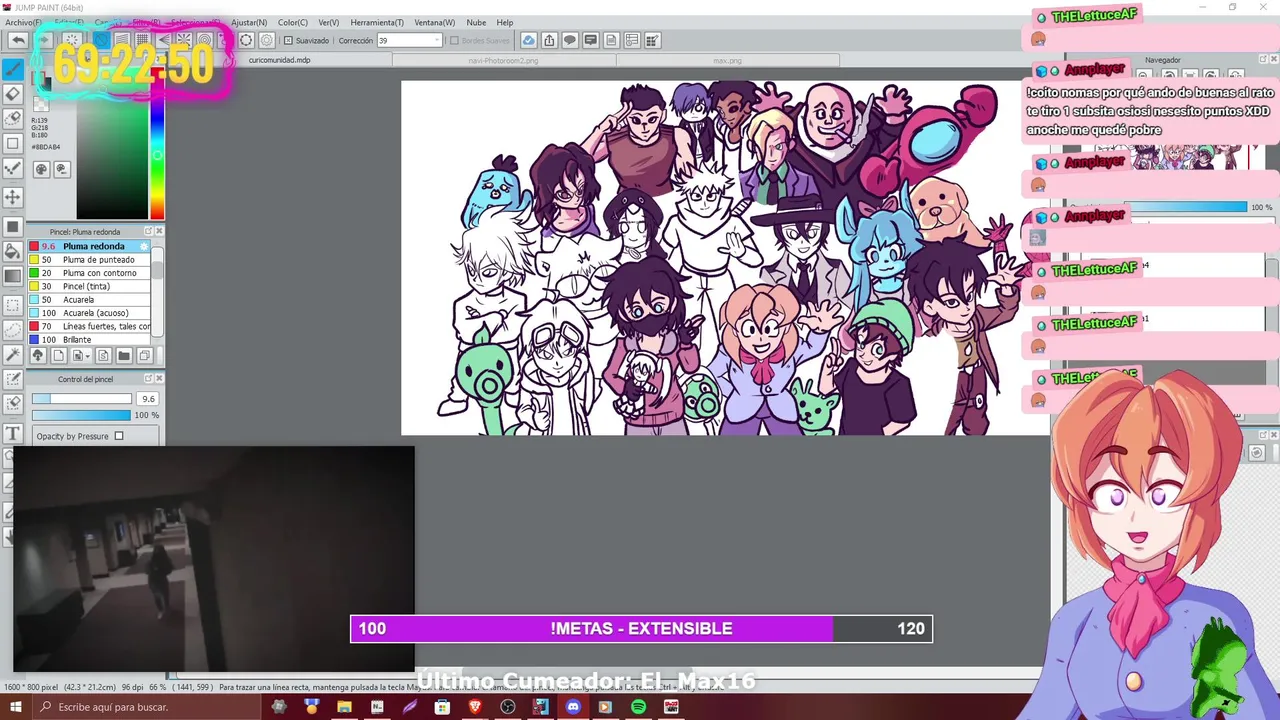Screen dimensions: 1280x720
Task: Select the Fill rectangle tool
Action: (x=13, y=226)
